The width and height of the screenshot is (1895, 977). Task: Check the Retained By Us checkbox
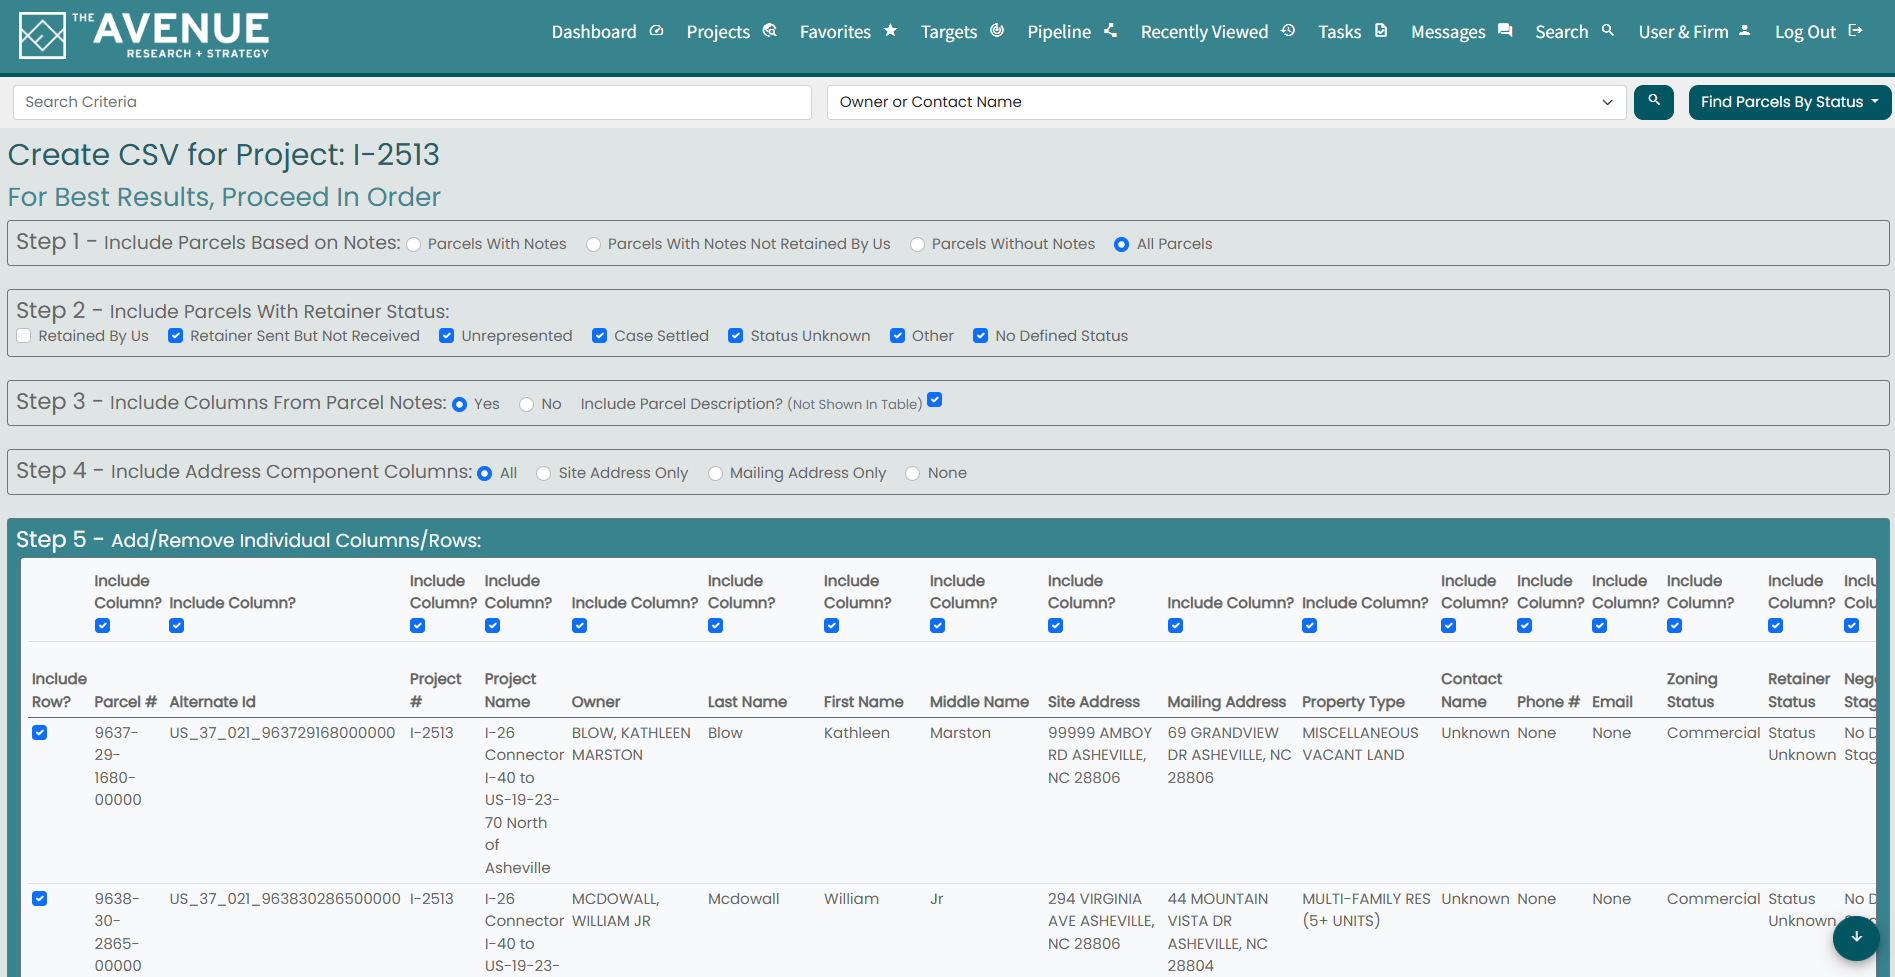(x=24, y=336)
